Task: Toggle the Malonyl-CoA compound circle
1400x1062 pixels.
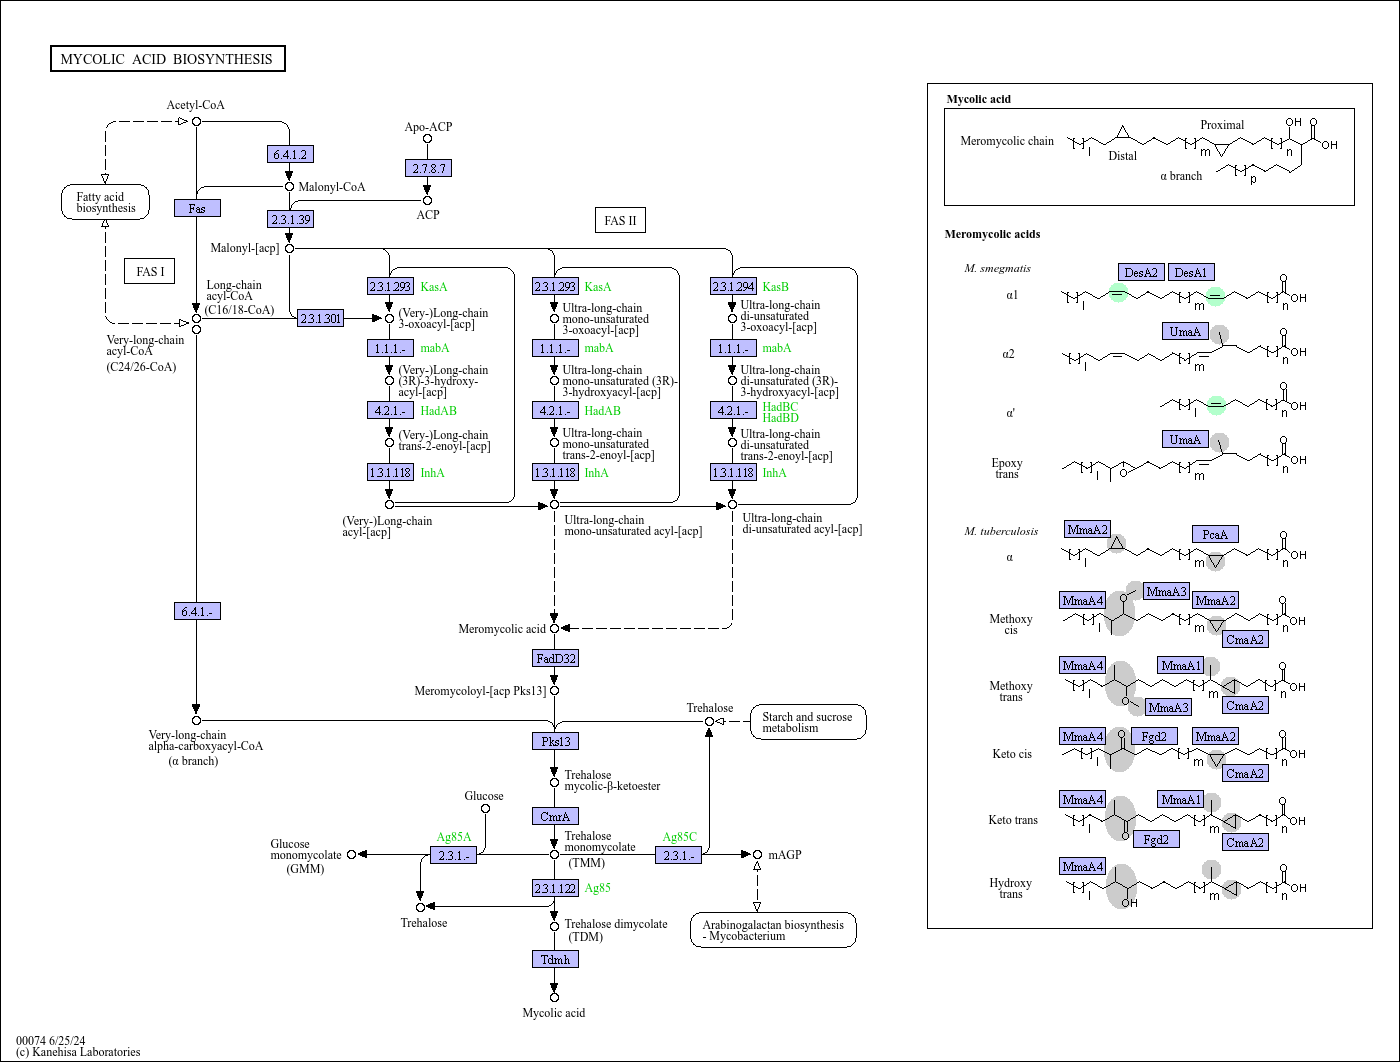Action: pos(288,186)
